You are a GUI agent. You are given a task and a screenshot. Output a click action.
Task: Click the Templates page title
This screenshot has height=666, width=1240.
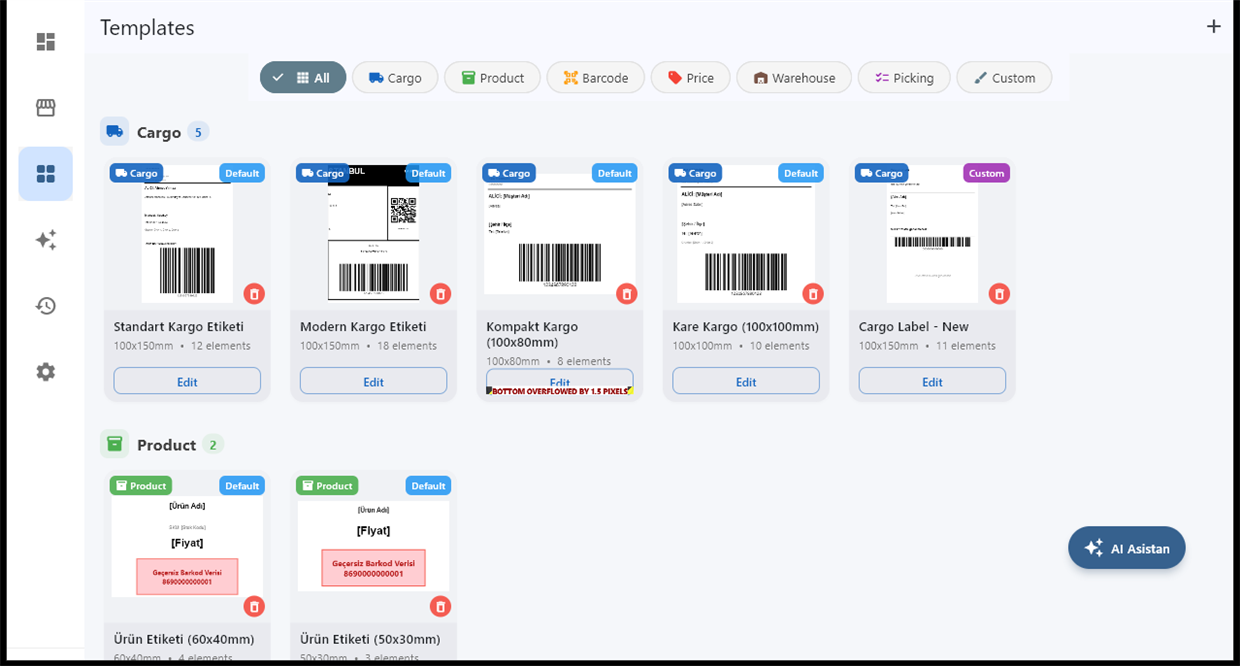147,28
